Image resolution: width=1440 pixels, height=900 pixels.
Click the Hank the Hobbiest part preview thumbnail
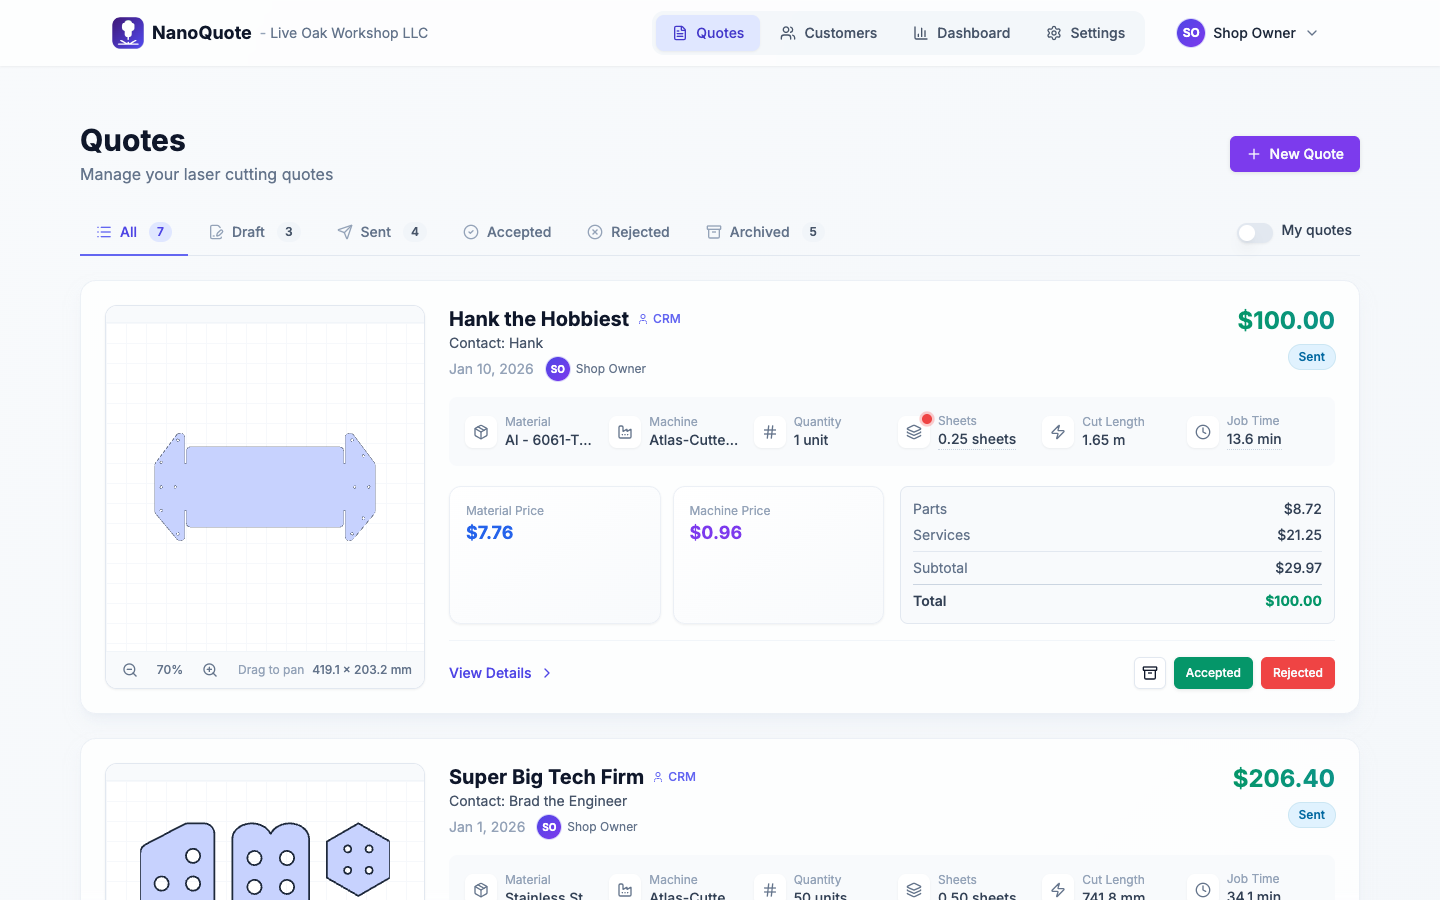tap(265, 487)
